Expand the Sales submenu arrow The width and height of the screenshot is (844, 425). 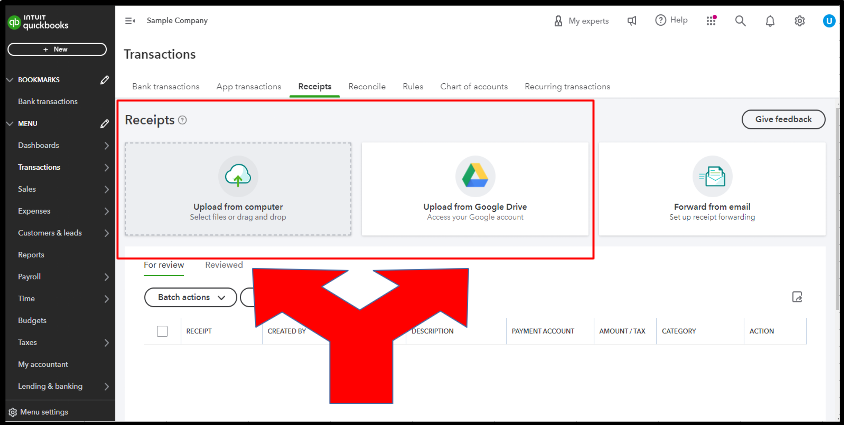click(x=107, y=189)
